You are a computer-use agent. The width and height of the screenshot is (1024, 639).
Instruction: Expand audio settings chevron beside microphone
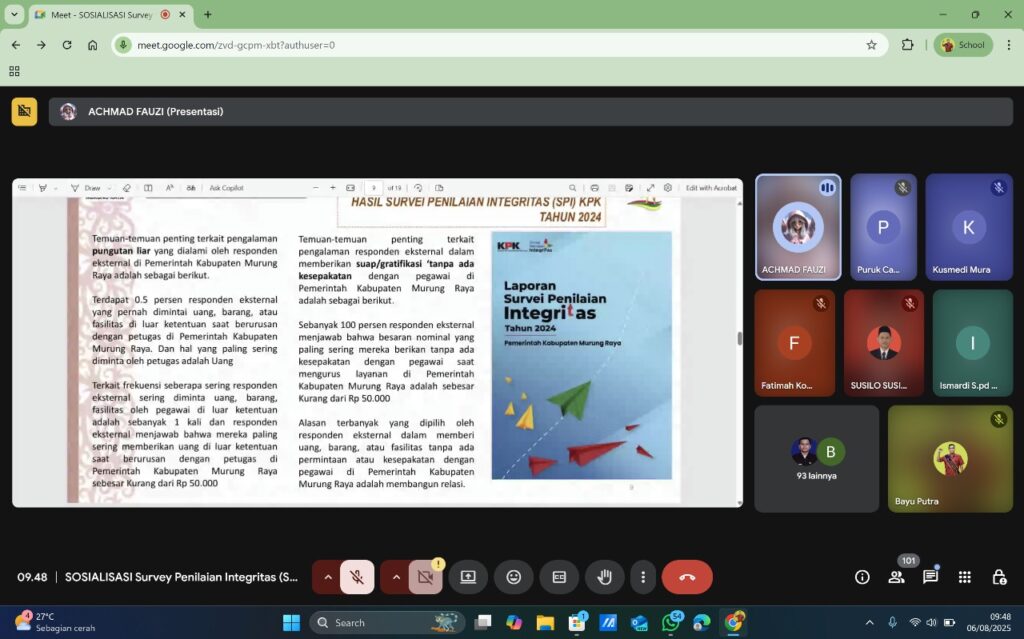327,577
